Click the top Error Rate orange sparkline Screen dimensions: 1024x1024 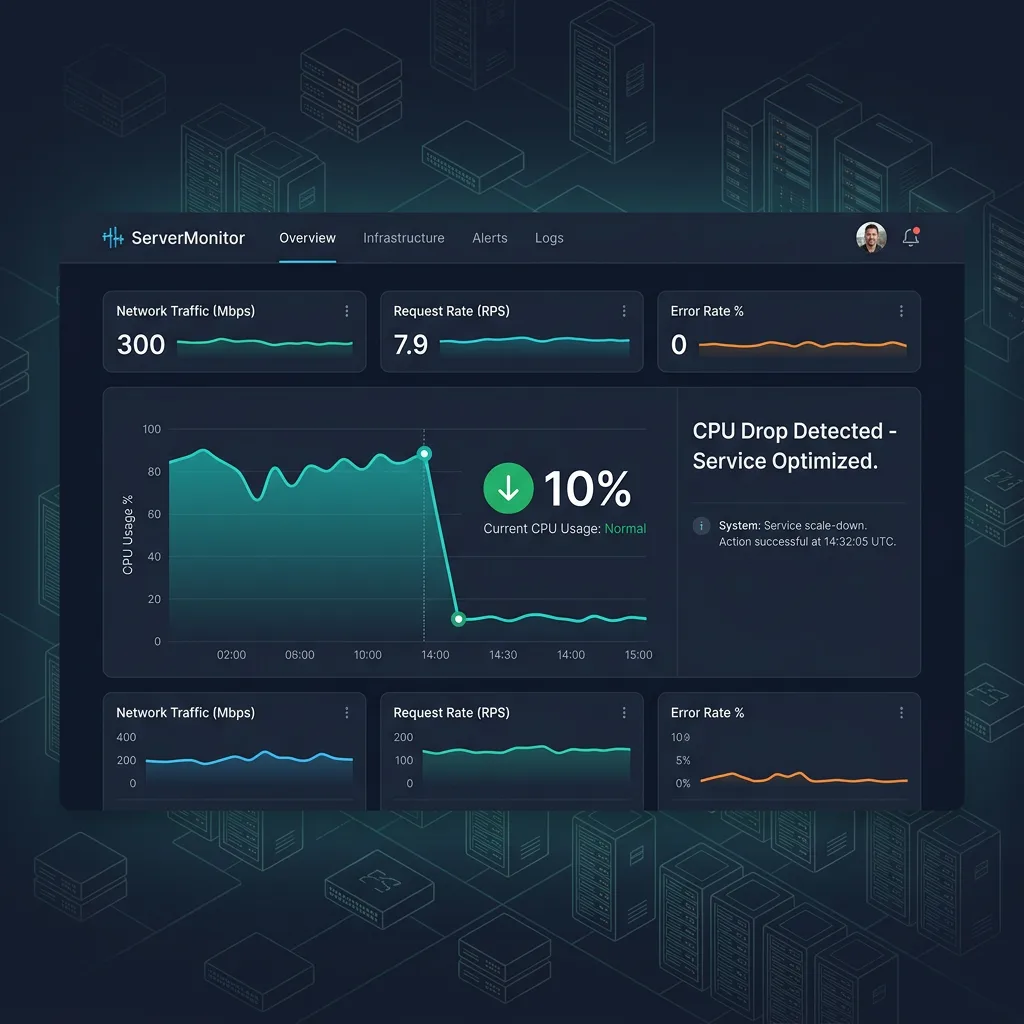tap(803, 344)
